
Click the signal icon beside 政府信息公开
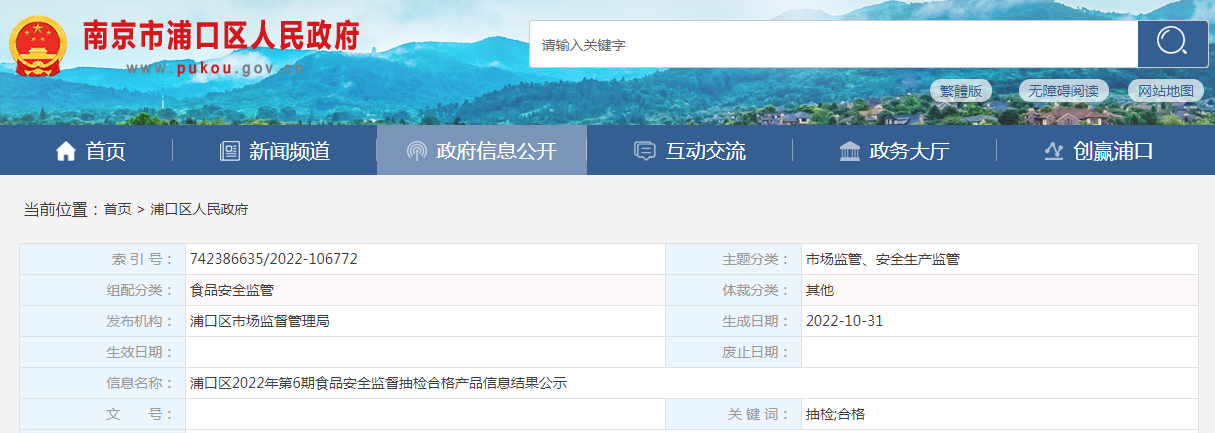point(417,152)
